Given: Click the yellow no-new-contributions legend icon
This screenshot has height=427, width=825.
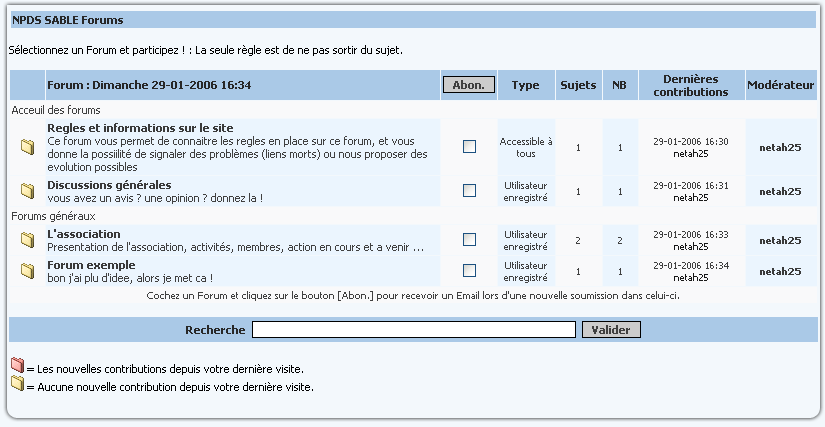Looking at the screenshot, I should coord(16,384).
